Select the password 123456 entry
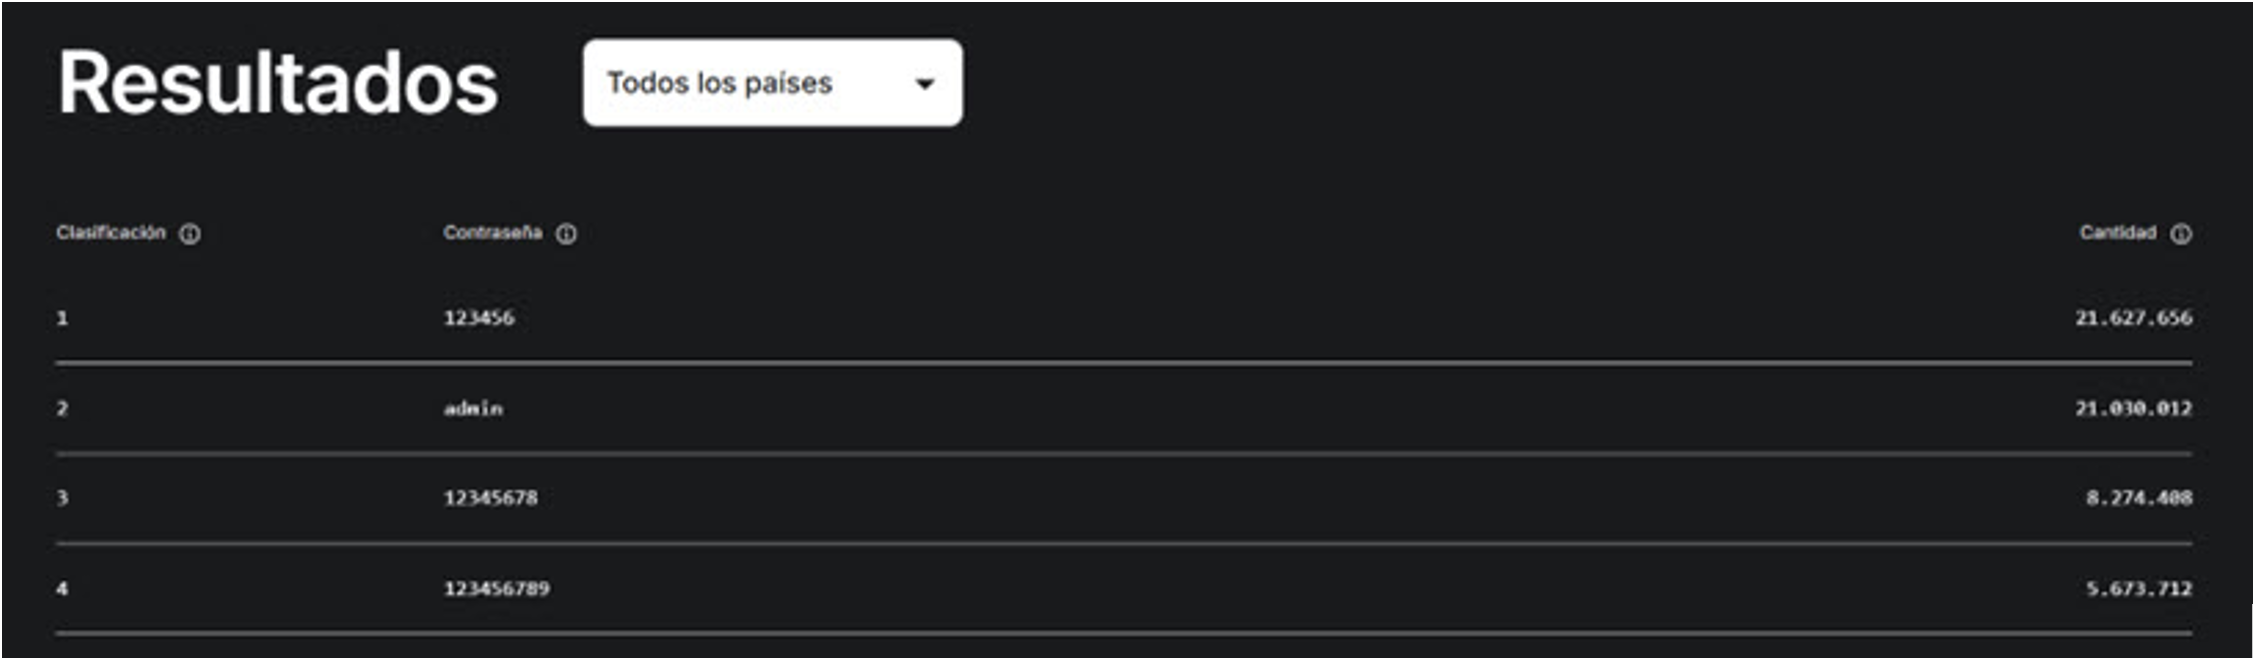 479,318
